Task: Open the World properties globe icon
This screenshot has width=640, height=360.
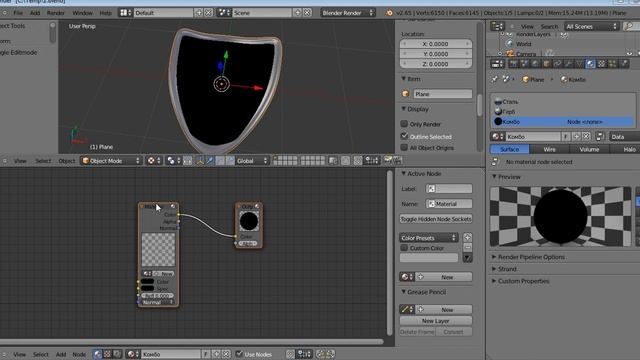Action: click(536, 64)
